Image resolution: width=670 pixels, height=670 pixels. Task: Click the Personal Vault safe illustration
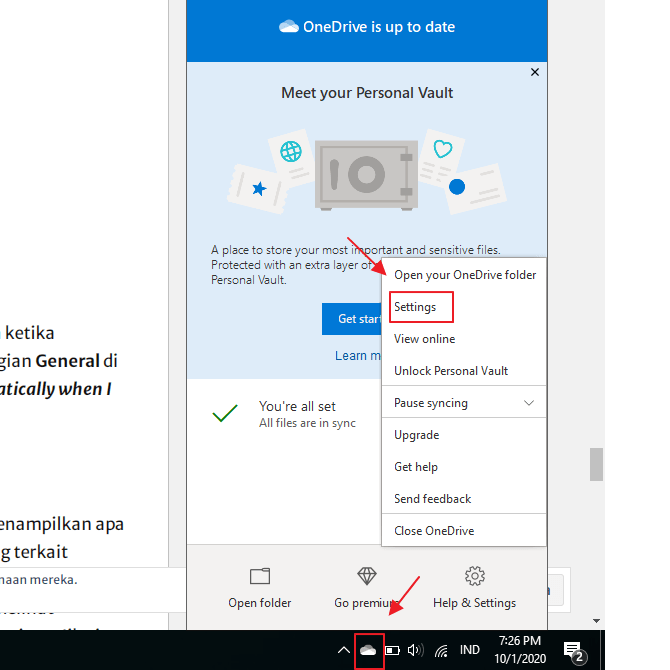click(367, 175)
